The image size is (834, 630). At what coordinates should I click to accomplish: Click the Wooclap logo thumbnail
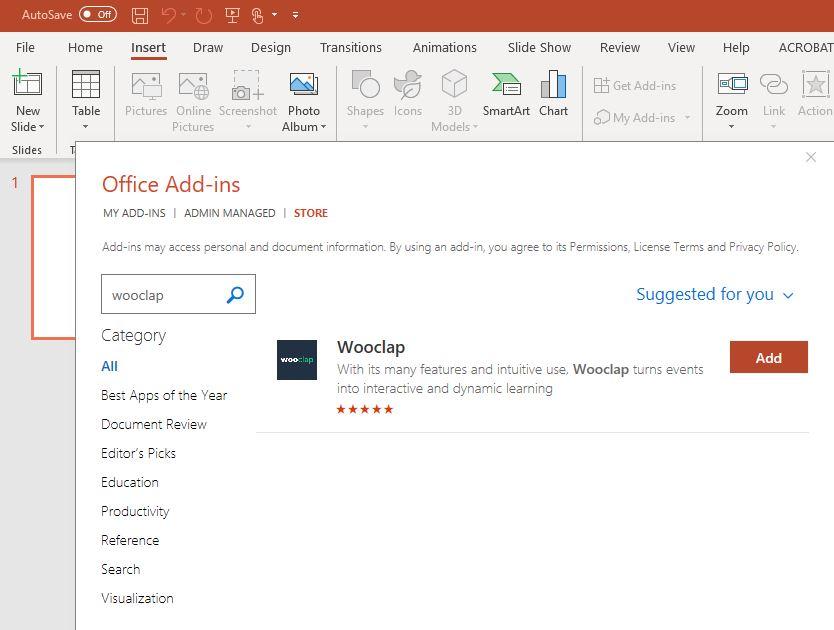[x=297, y=360]
